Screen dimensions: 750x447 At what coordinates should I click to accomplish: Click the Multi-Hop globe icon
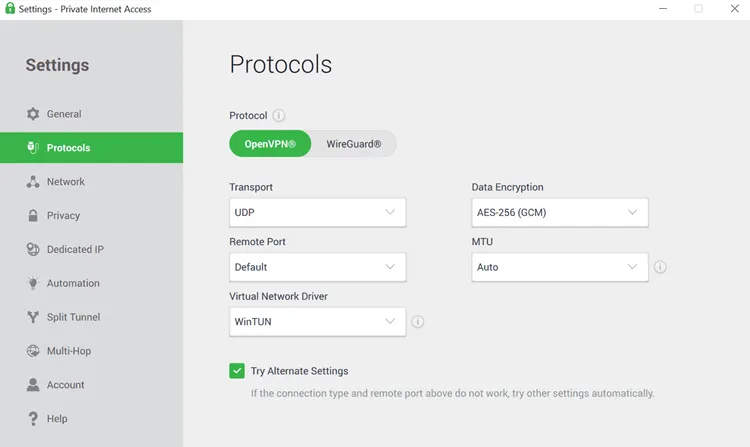tap(33, 351)
